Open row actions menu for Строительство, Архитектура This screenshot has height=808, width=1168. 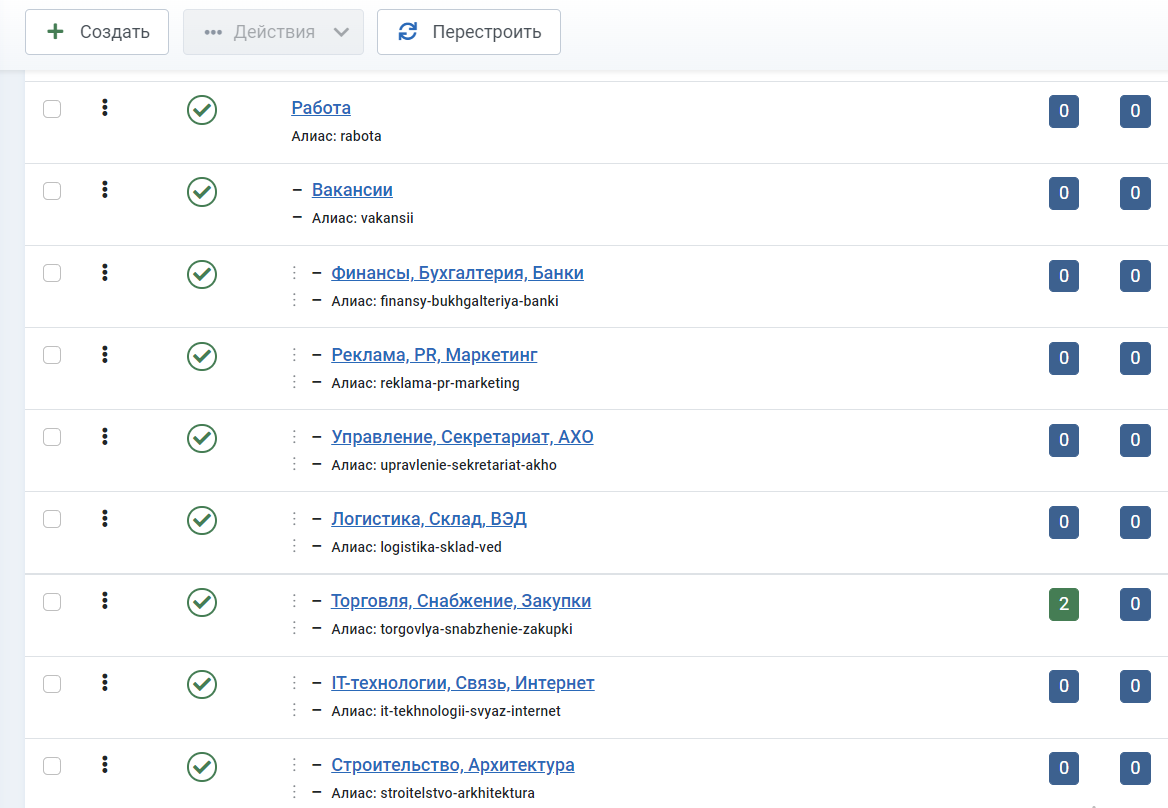104,765
